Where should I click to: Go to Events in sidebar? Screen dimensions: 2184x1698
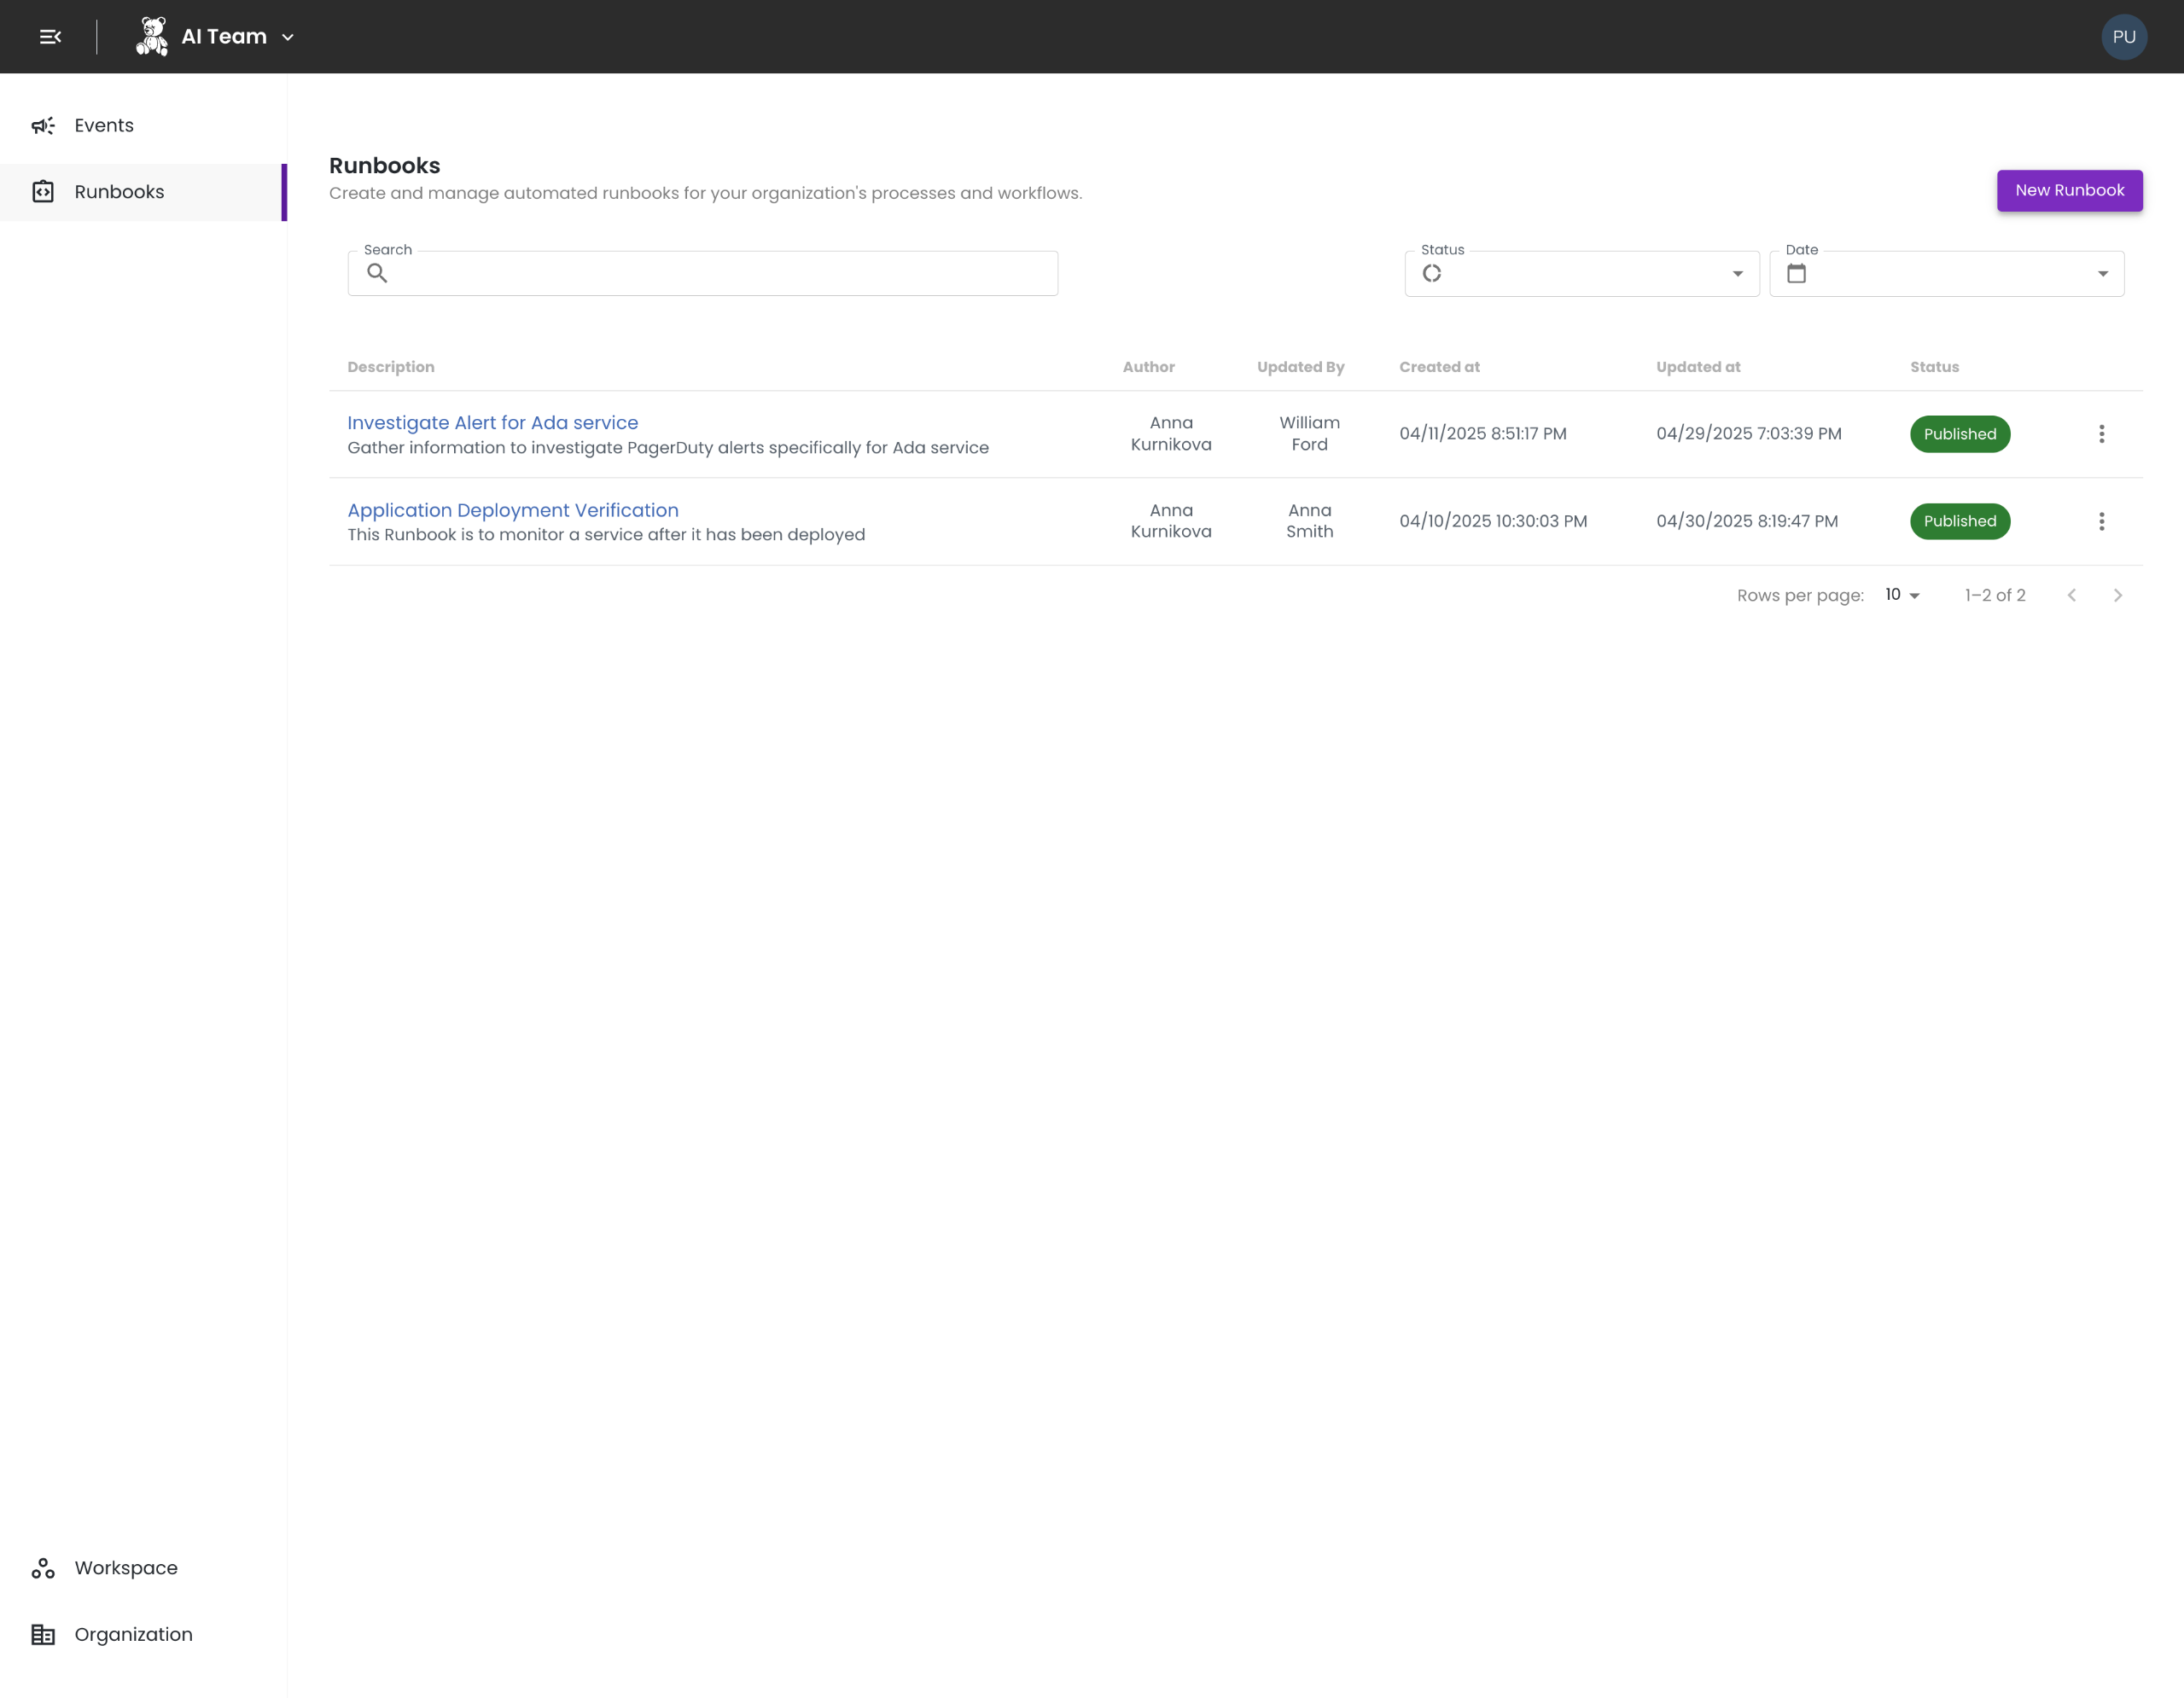[104, 126]
